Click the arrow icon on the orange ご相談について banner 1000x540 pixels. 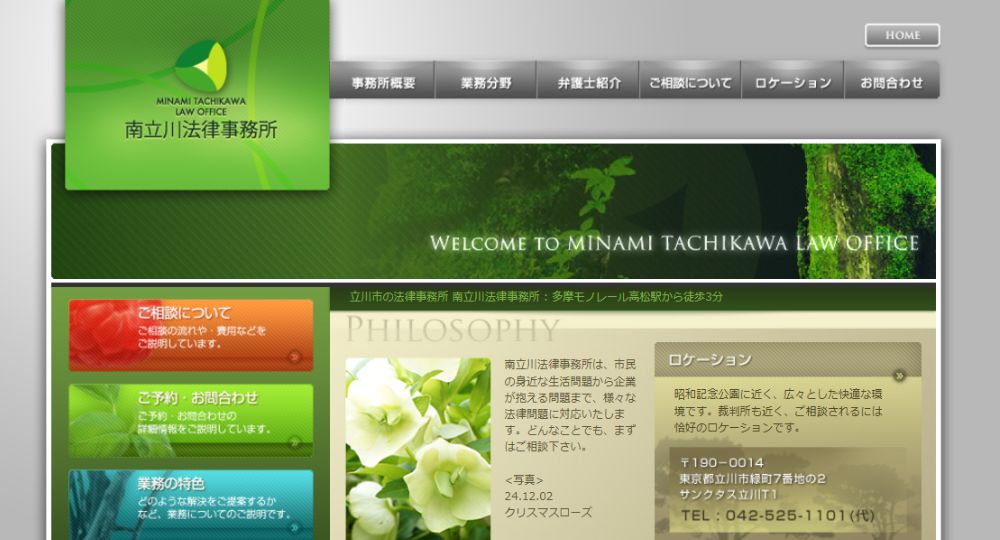click(294, 356)
